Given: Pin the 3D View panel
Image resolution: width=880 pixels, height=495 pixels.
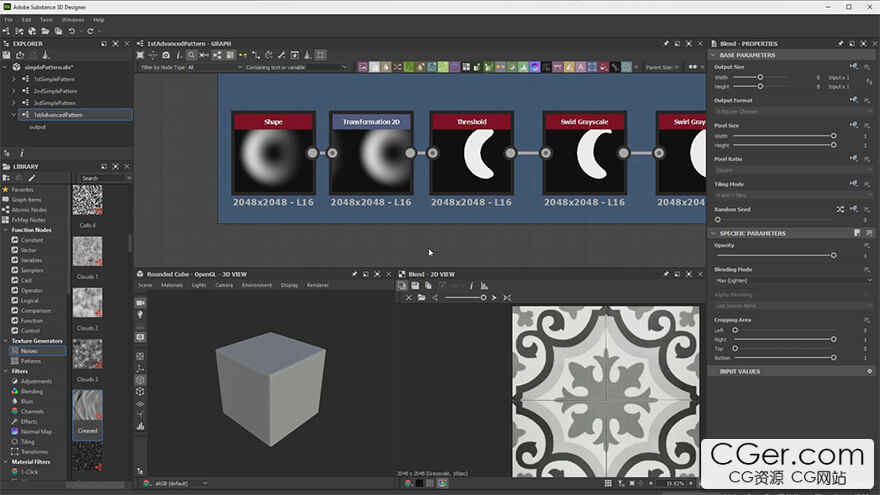Looking at the screenshot, I should (354, 274).
